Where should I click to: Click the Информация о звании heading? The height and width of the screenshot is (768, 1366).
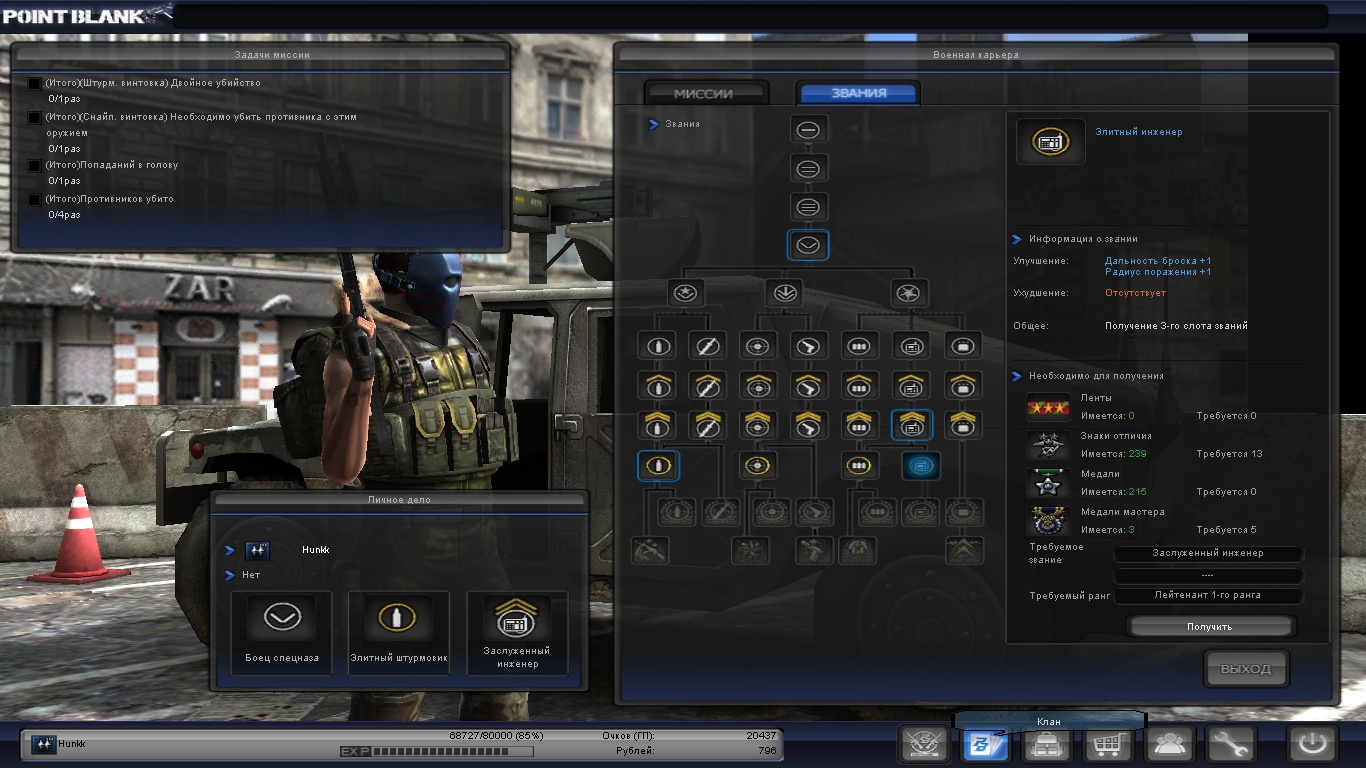pos(1083,239)
